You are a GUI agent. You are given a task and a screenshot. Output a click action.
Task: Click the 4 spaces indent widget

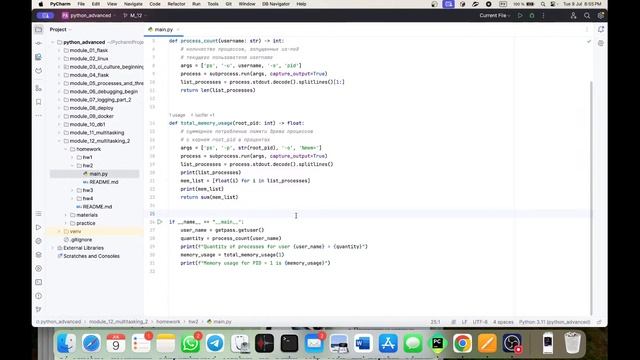click(503, 322)
